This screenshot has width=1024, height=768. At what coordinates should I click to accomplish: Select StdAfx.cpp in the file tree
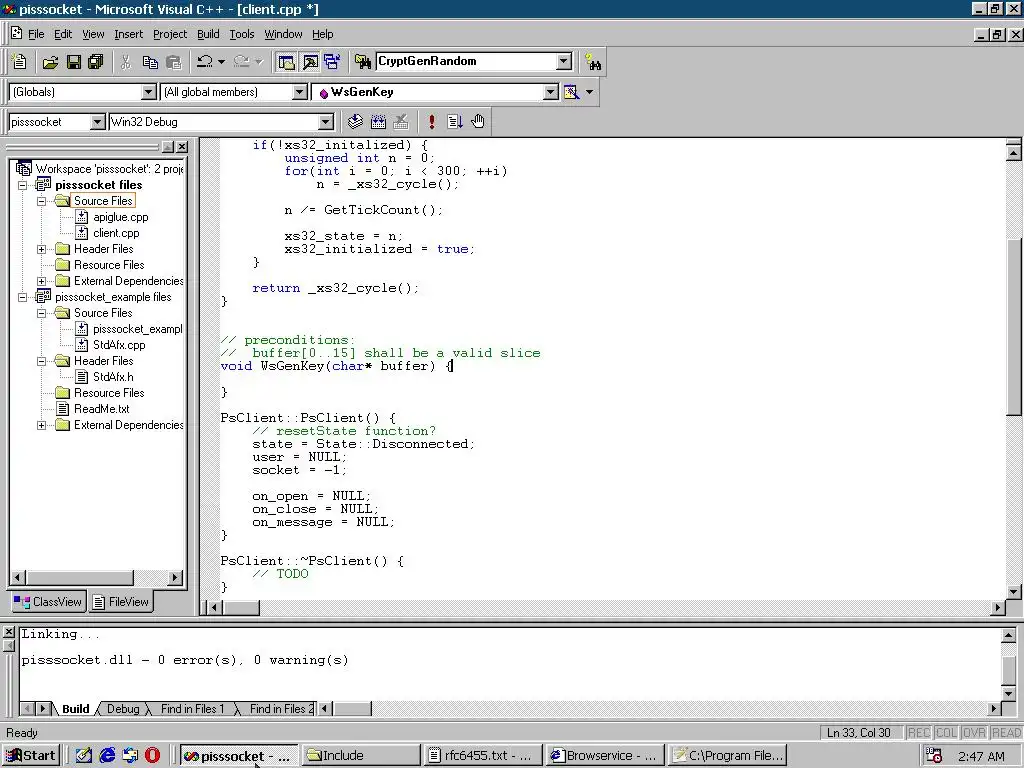(119, 345)
